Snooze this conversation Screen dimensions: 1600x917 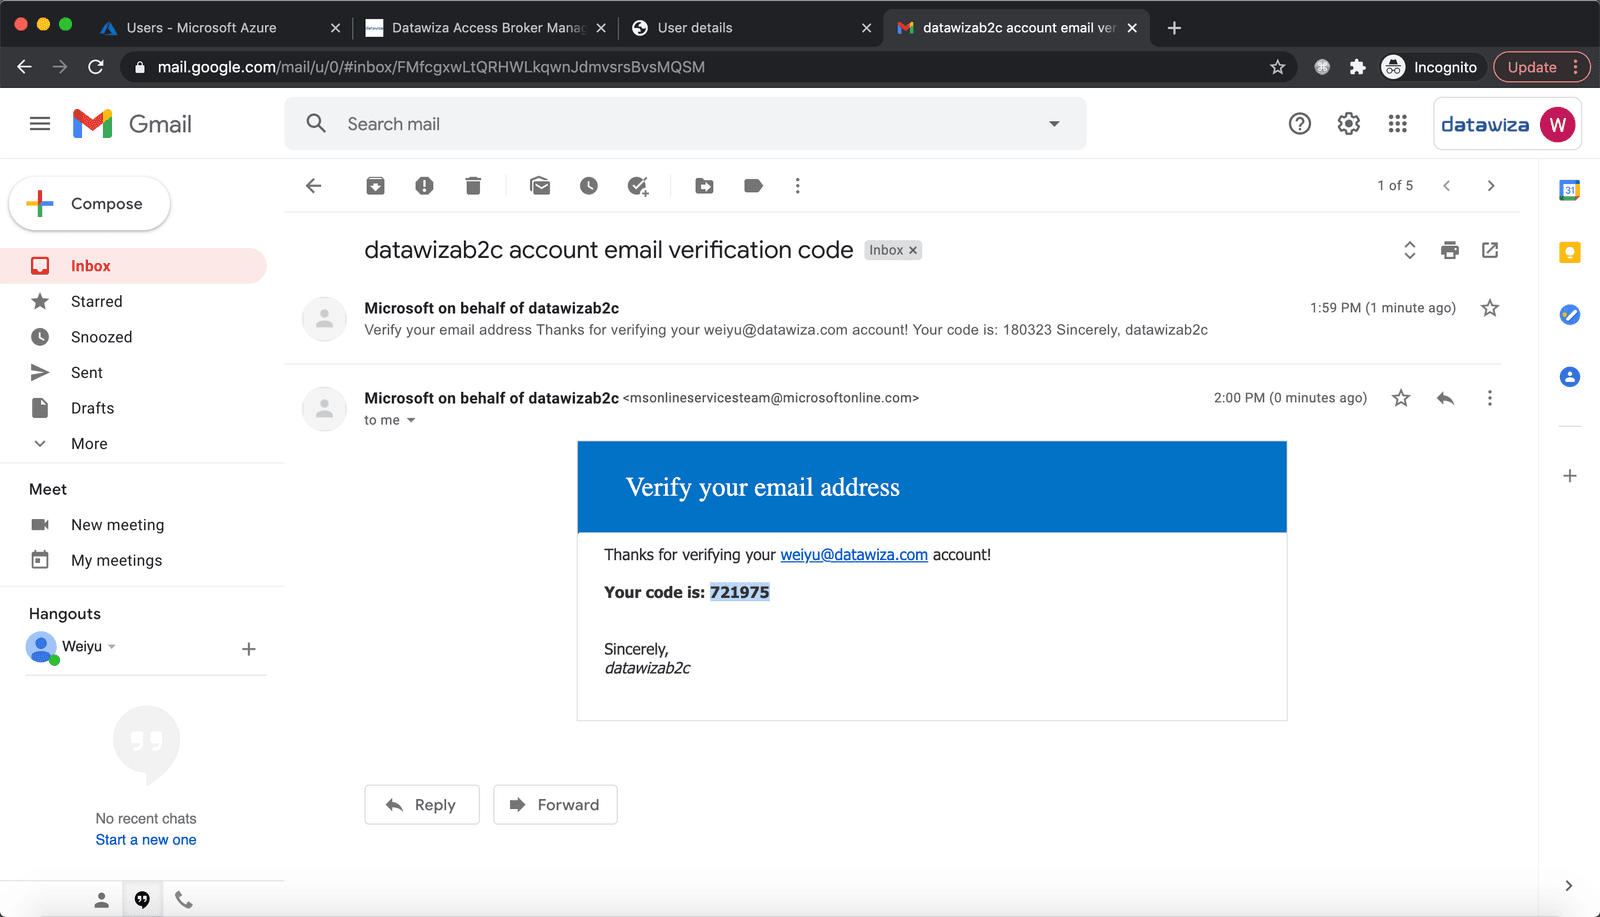pos(589,186)
